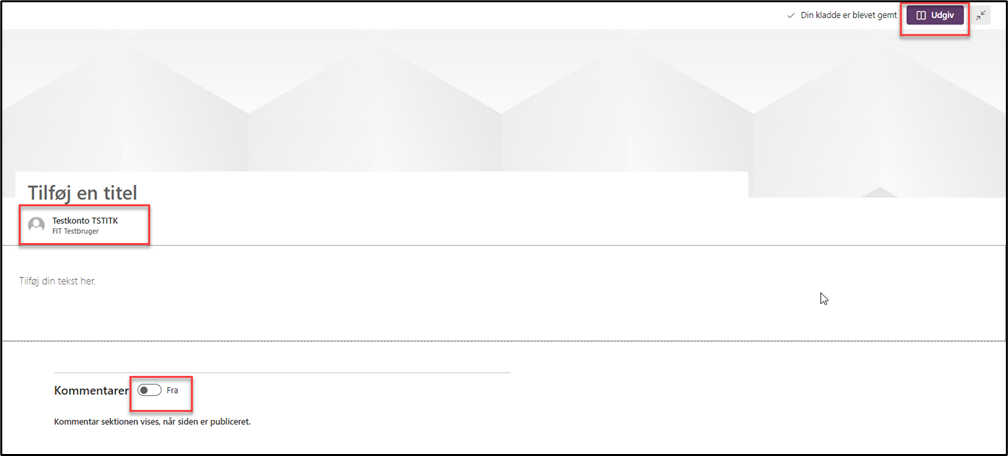Select the author name Testkonto TSTITK
1008x456 pixels.
[x=85, y=221]
